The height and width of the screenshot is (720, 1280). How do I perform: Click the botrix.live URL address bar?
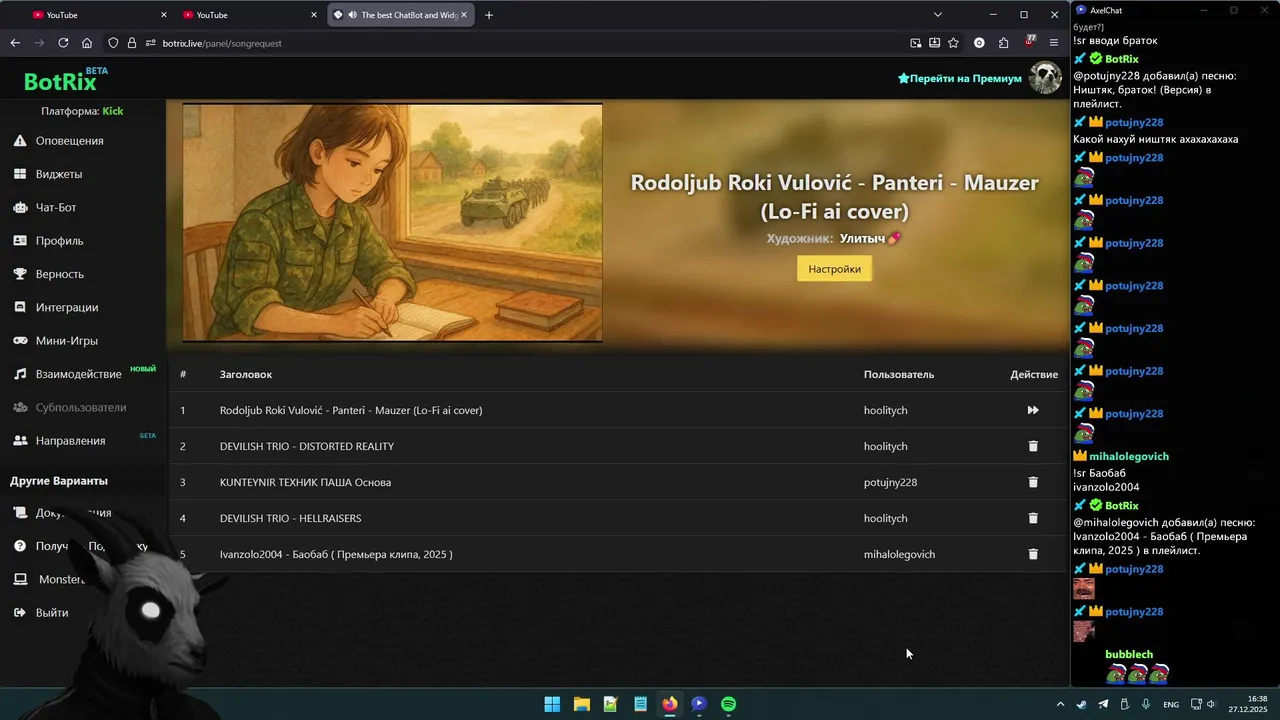click(x=520, y=43)
